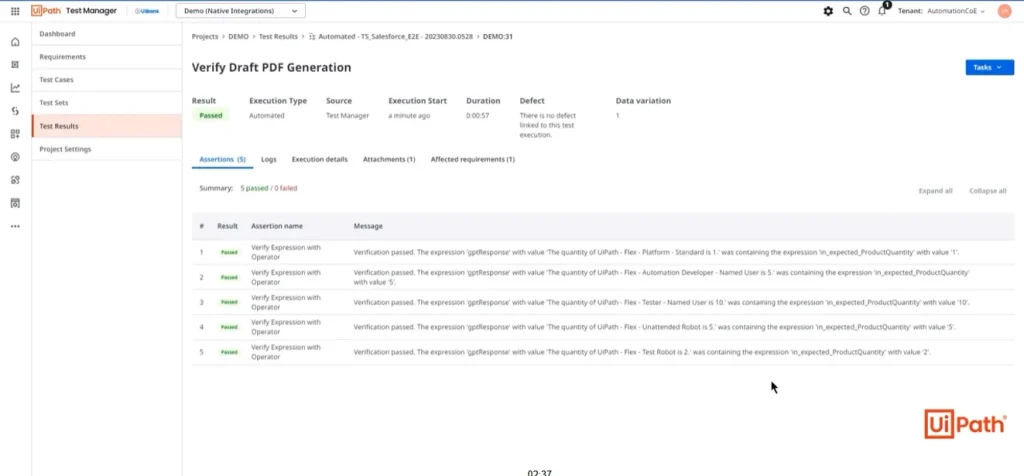Viewport: 1024px width, 476px height.
Task: Click the DEMO breadcrumb link
Action: (238, 37)
